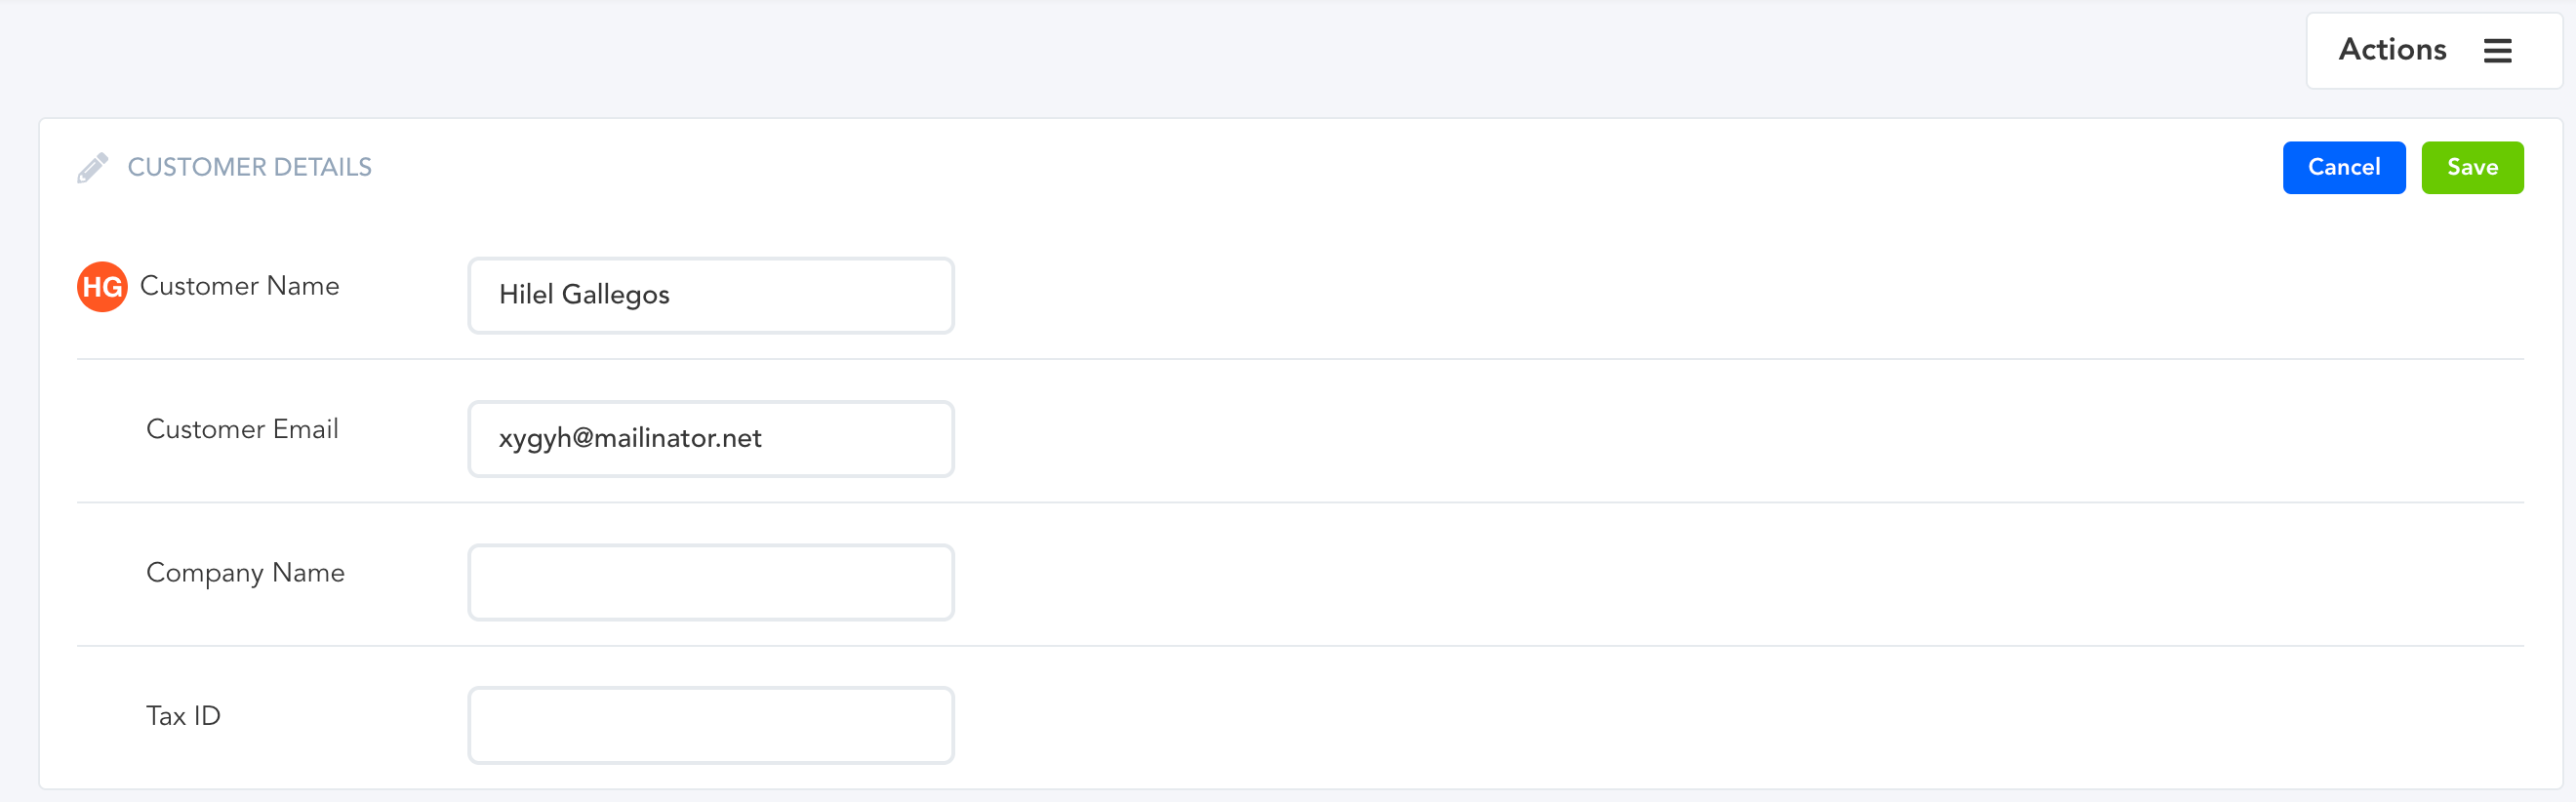Click the Customer Email label
Screen dimensions: 2576x802
[x=242, y=429]
